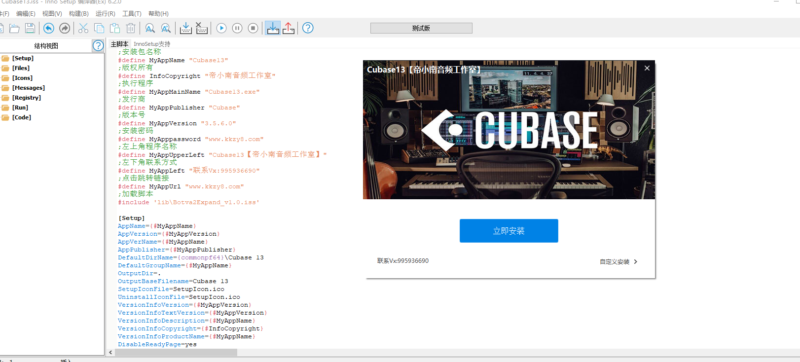Click the #define InfoCopyright line

tap(196, 76)
